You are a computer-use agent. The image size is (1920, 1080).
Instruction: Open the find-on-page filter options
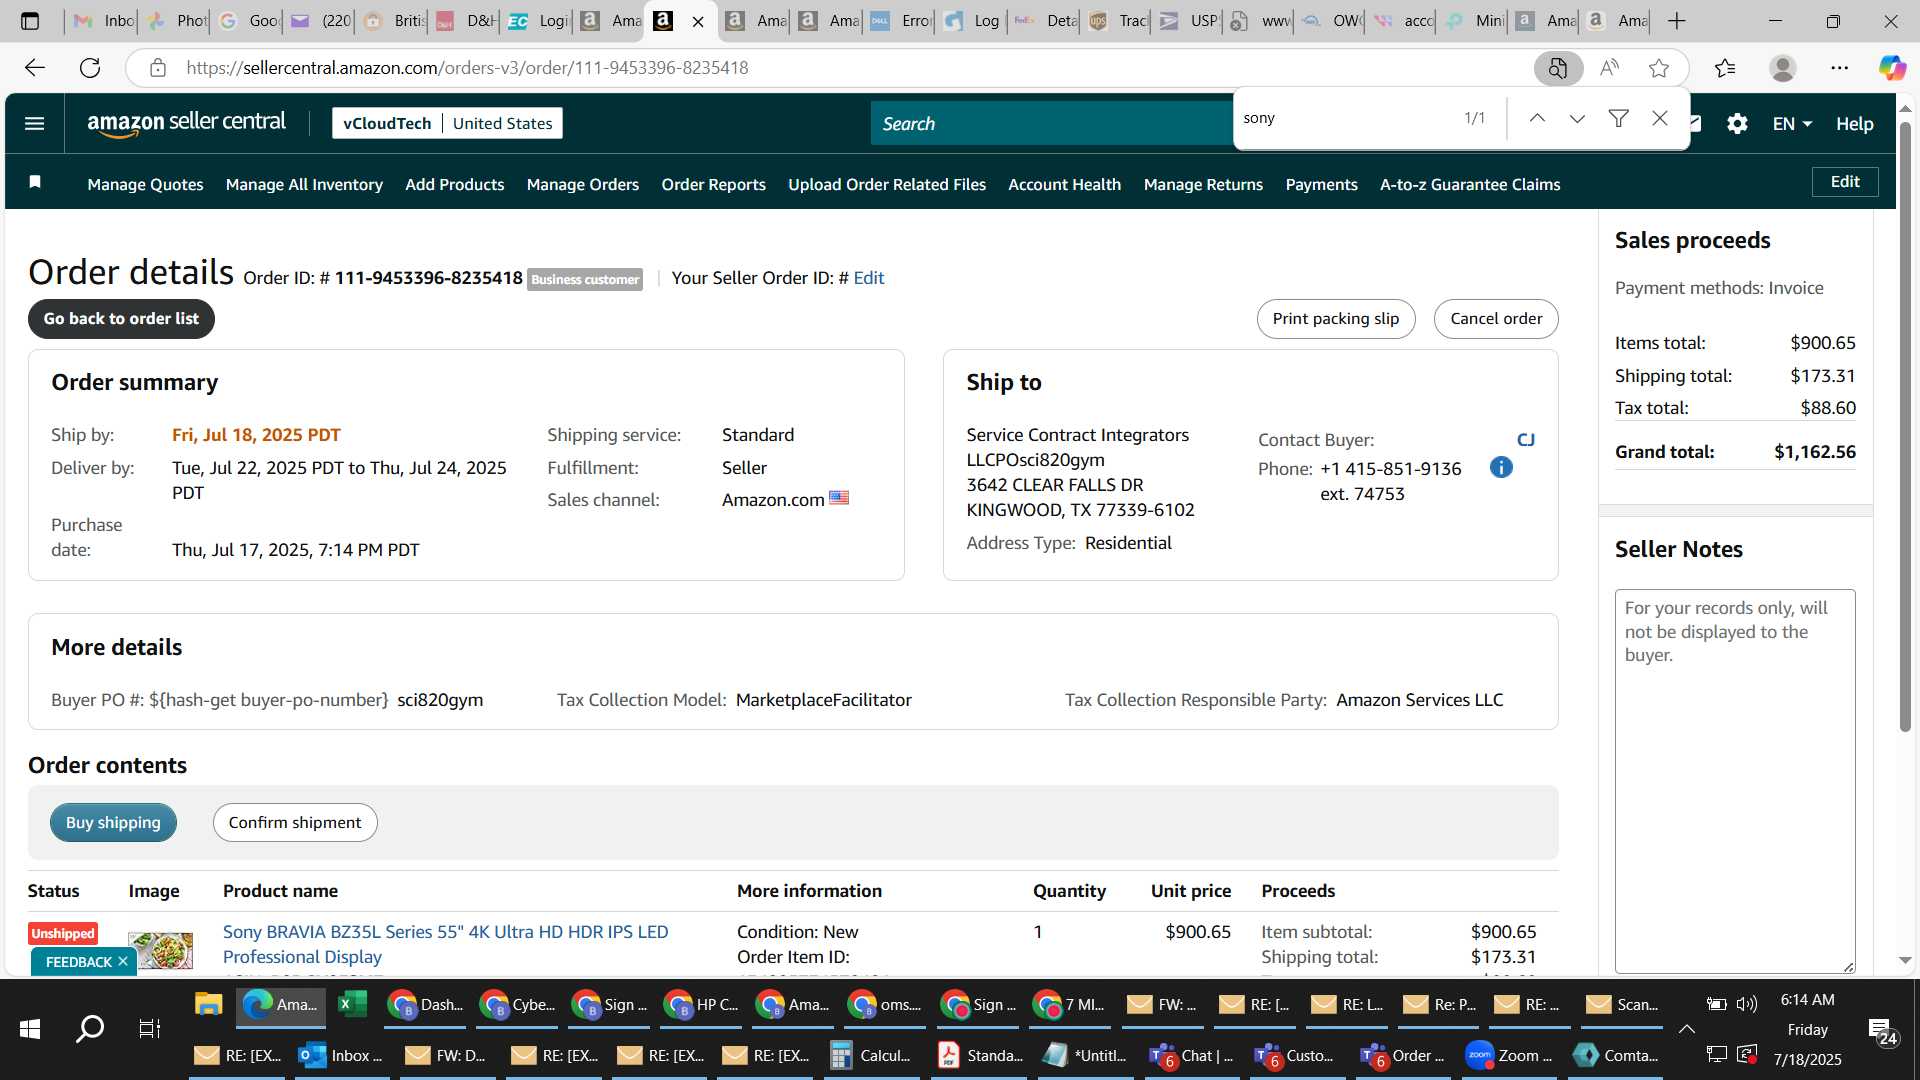1618,118
